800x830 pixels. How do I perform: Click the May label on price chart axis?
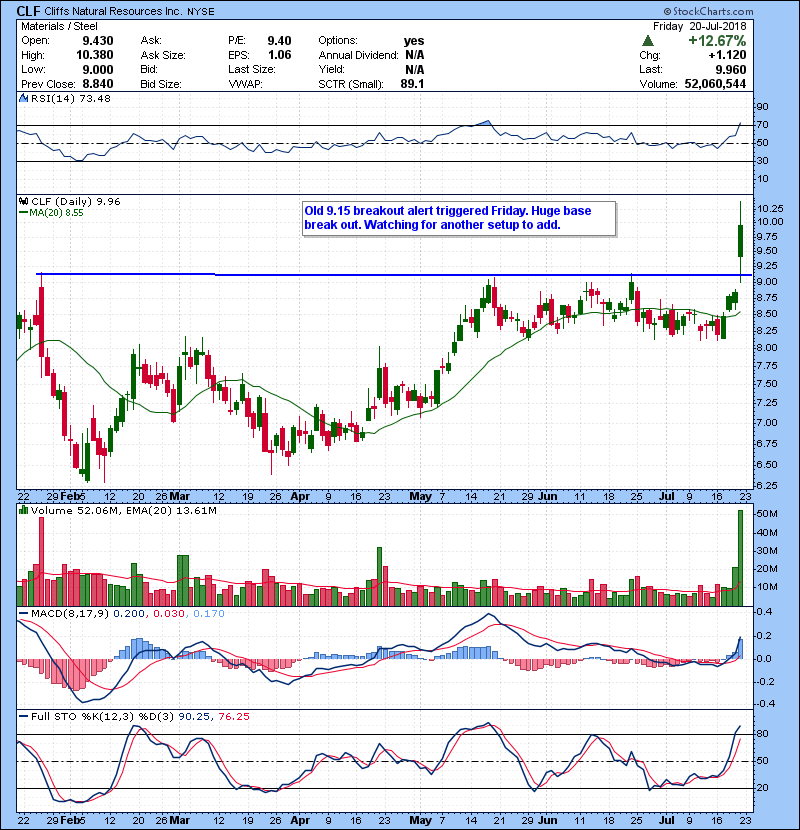click(x=420, y=497)
